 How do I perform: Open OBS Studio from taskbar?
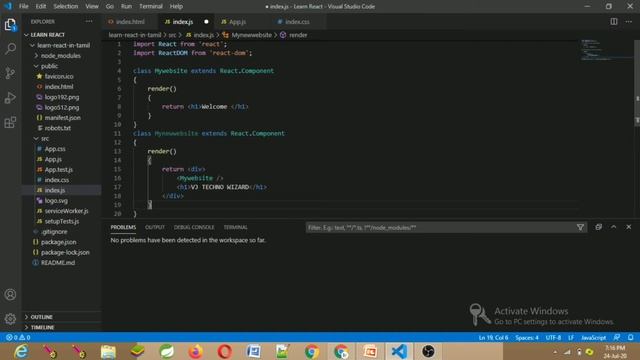[428, 351]
